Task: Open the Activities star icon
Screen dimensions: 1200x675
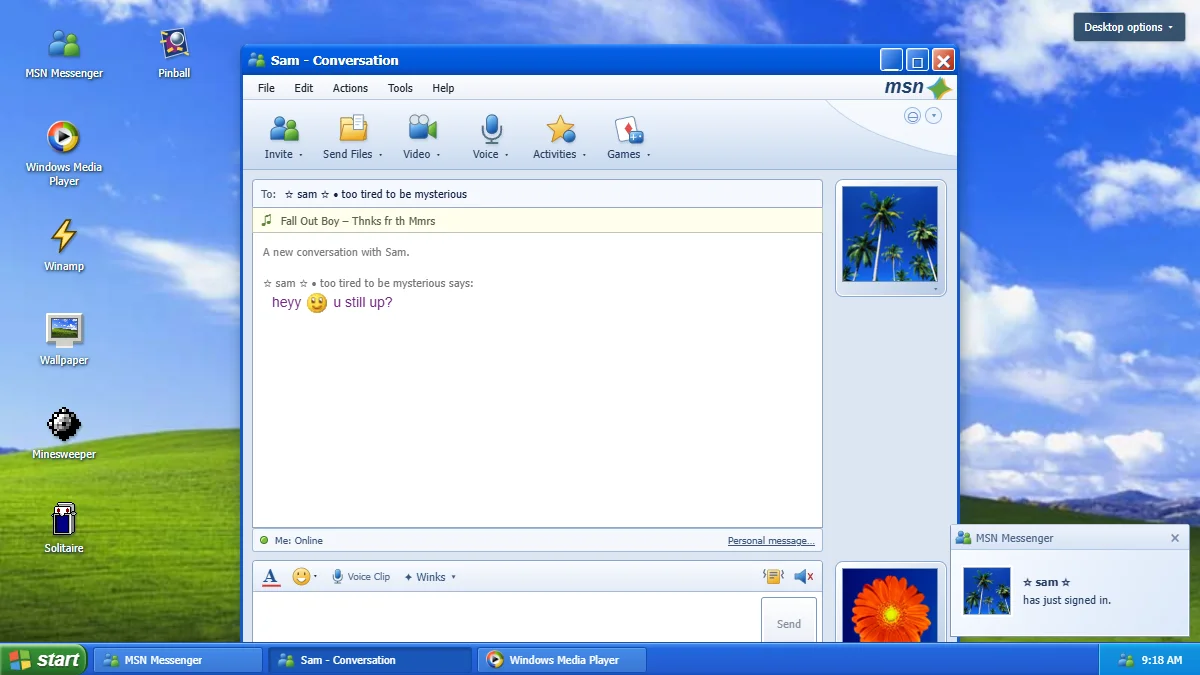Action: 560,129
